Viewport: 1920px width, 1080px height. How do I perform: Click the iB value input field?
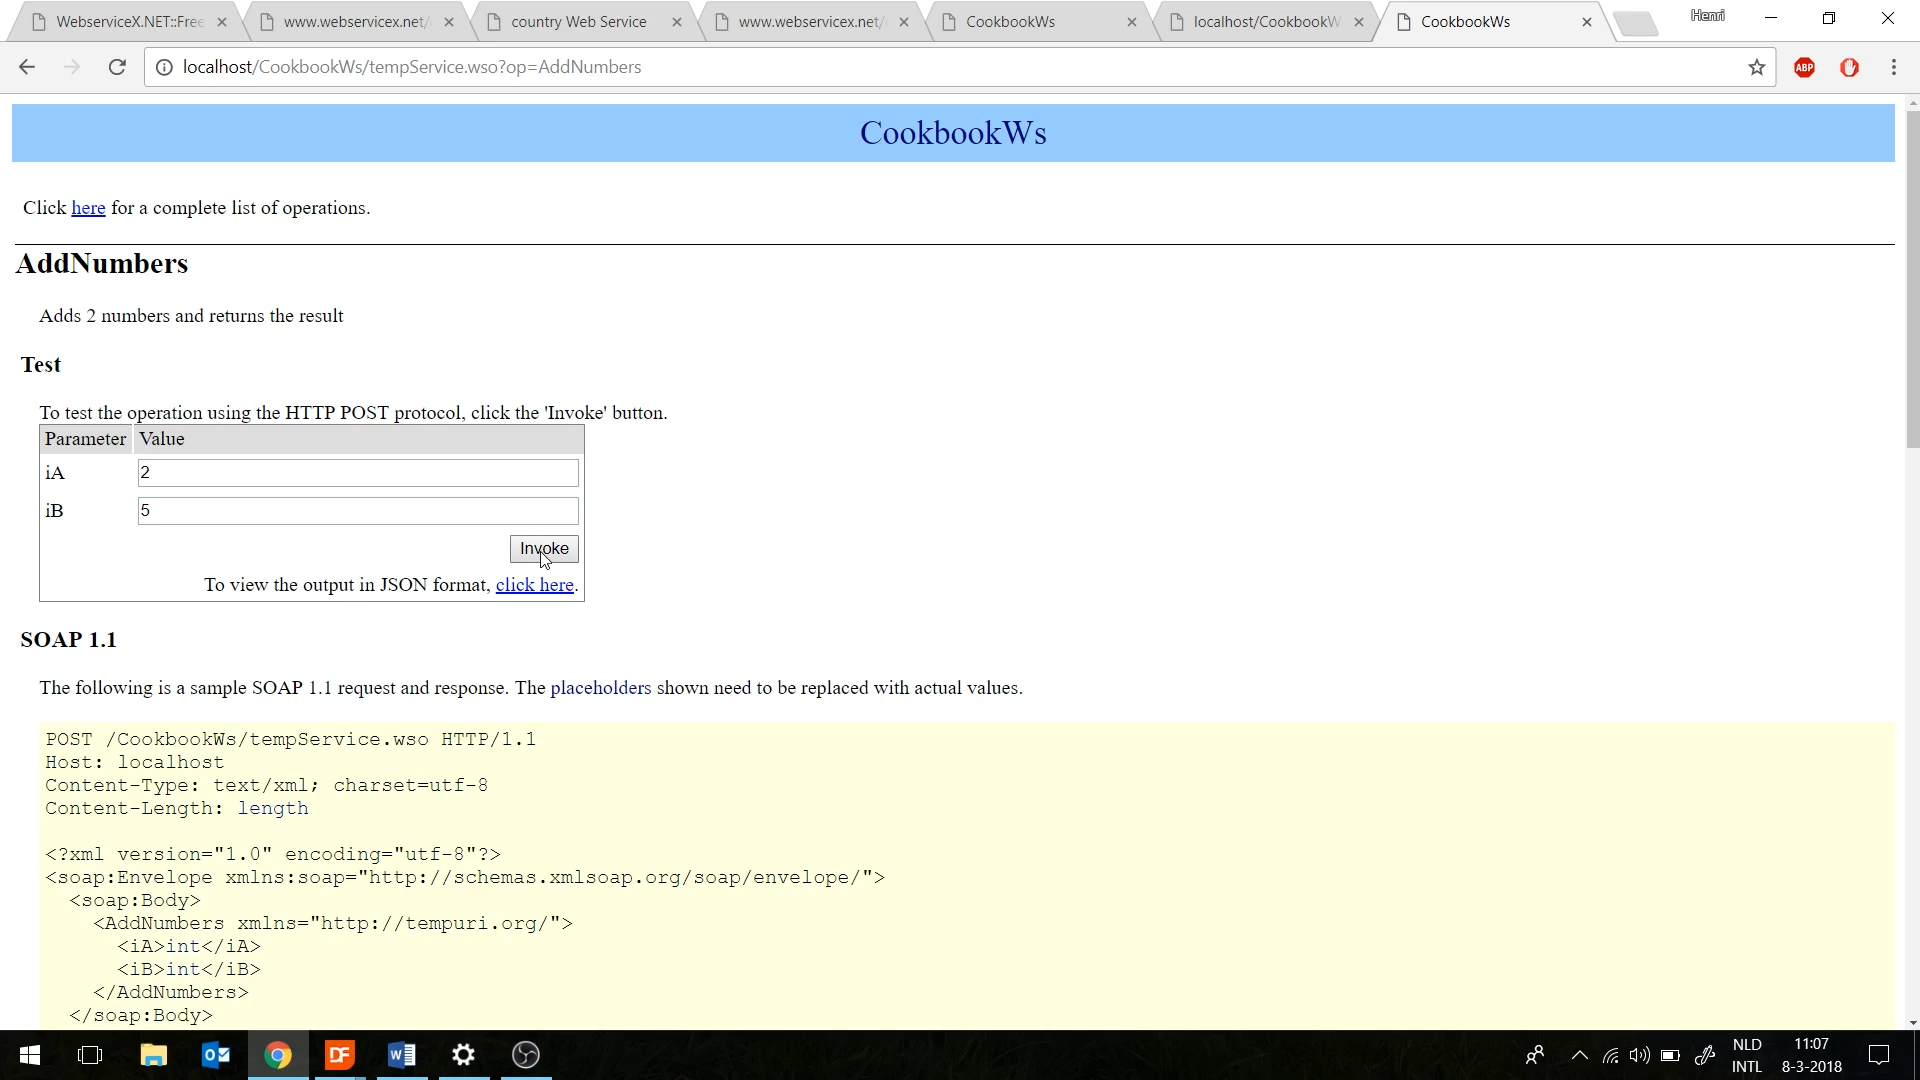pos(358,511)
